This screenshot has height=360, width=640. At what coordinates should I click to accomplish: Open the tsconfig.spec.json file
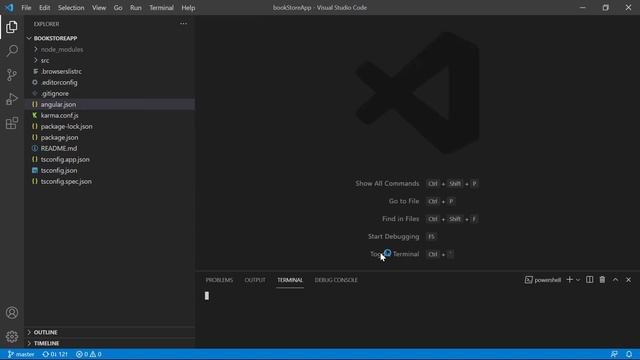[109, 181]
